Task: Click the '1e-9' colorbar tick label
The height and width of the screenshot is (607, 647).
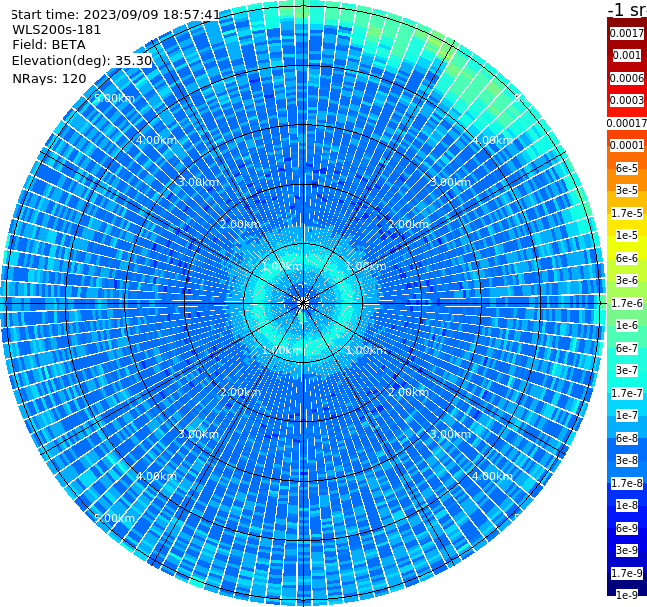Action: point(627,595)
